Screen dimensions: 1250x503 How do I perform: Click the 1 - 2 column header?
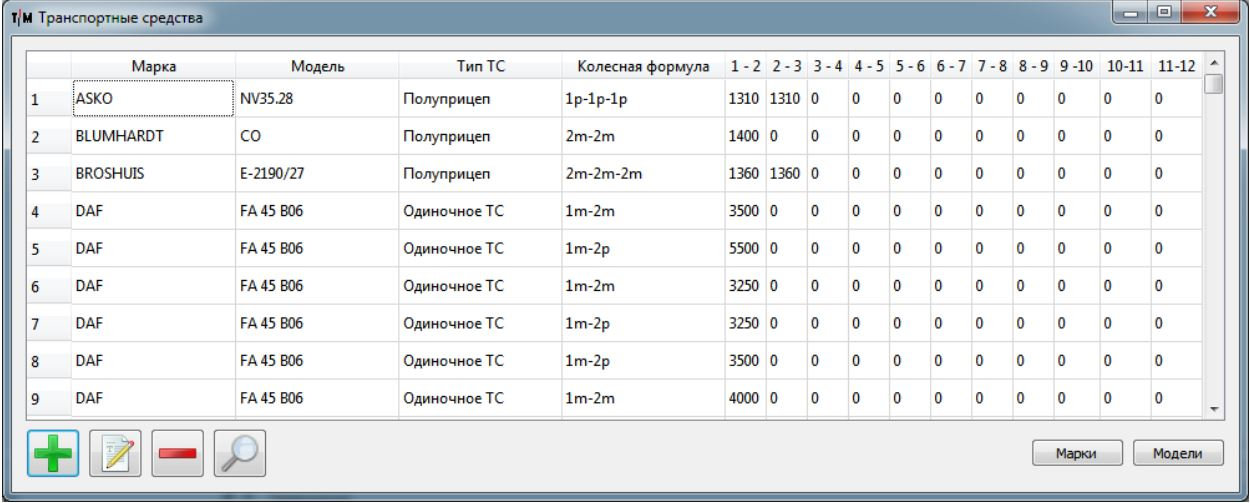(746, 66)
